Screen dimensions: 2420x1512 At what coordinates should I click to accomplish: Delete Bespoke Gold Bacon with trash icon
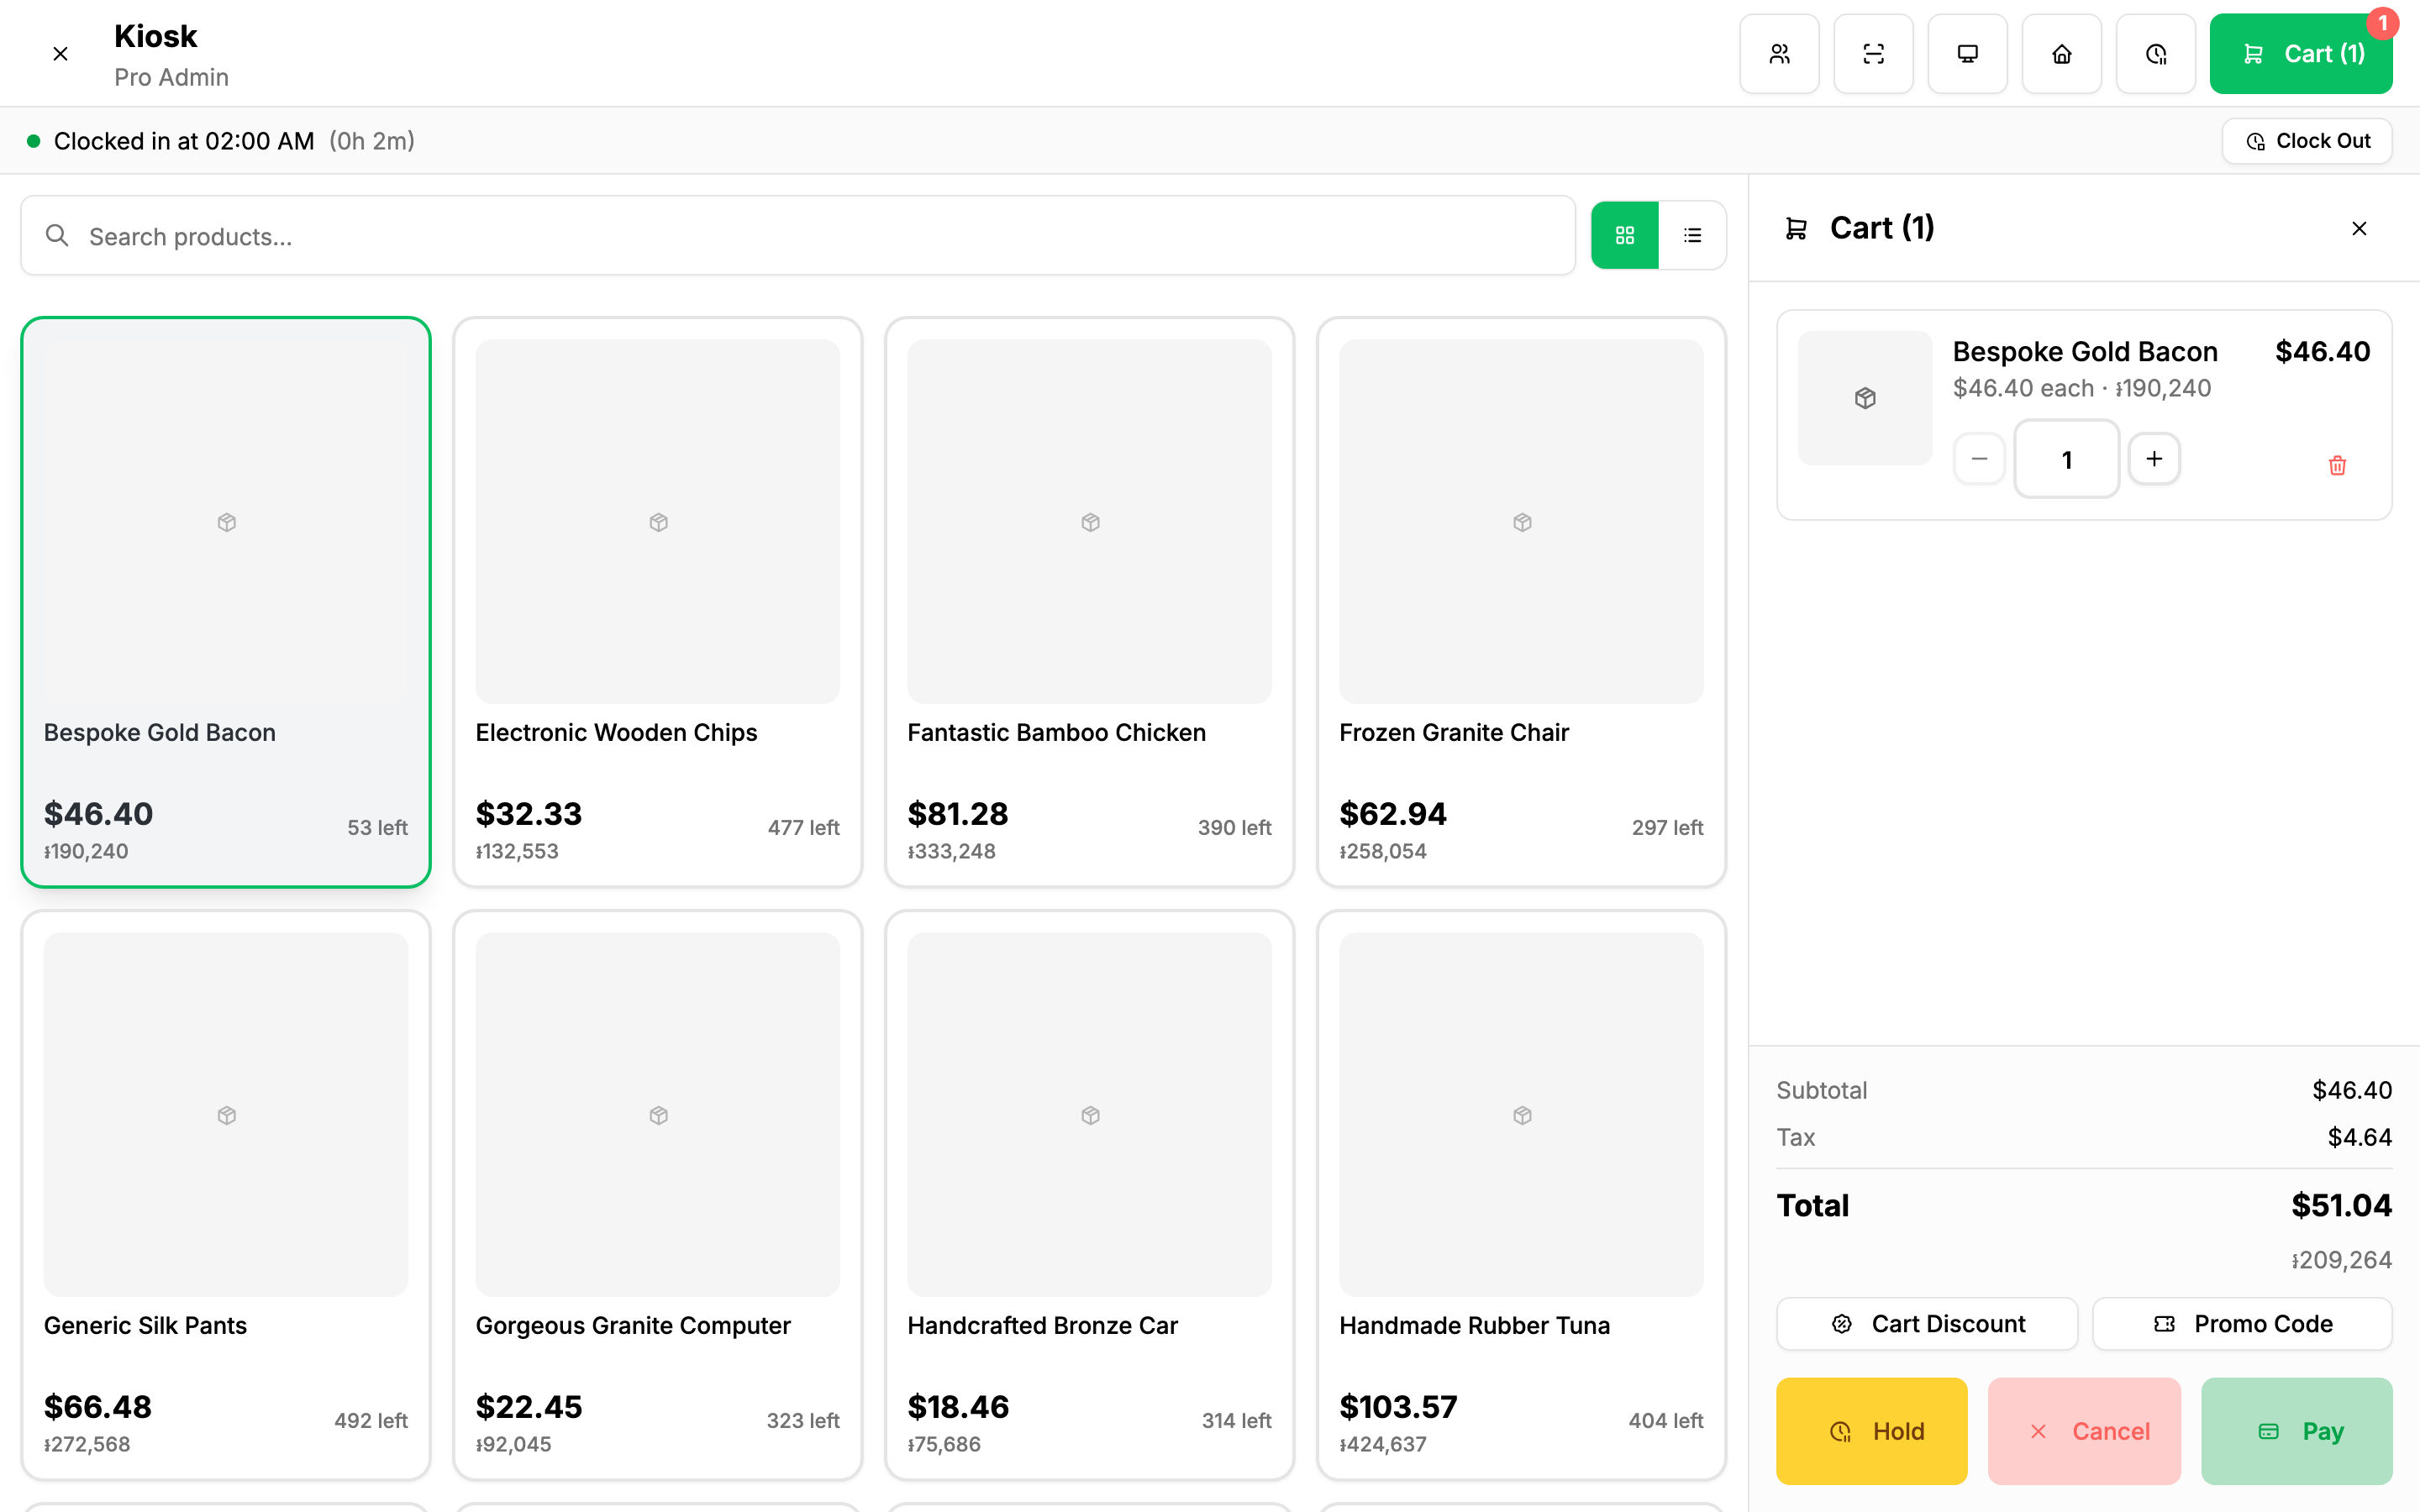(2337, 465)
